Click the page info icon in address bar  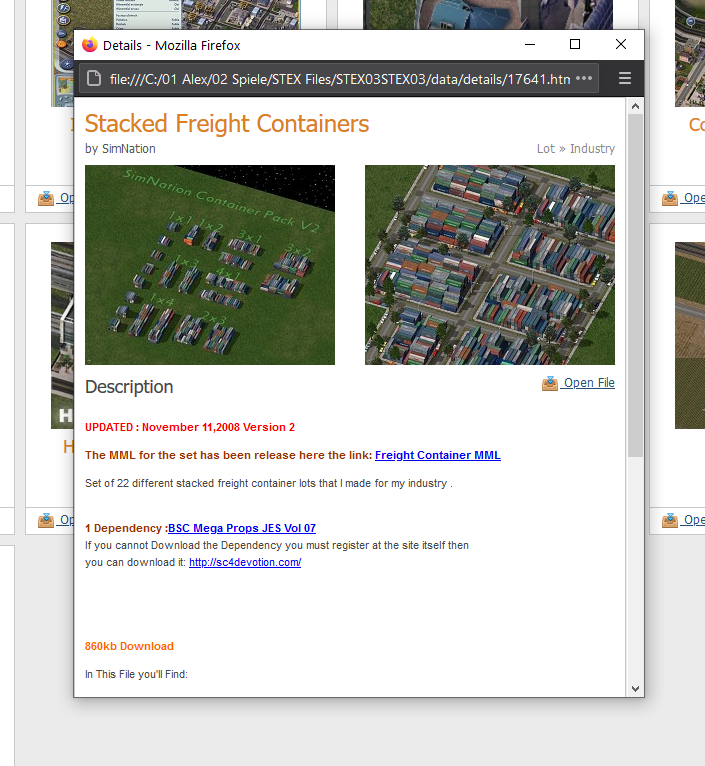(94, 78)
